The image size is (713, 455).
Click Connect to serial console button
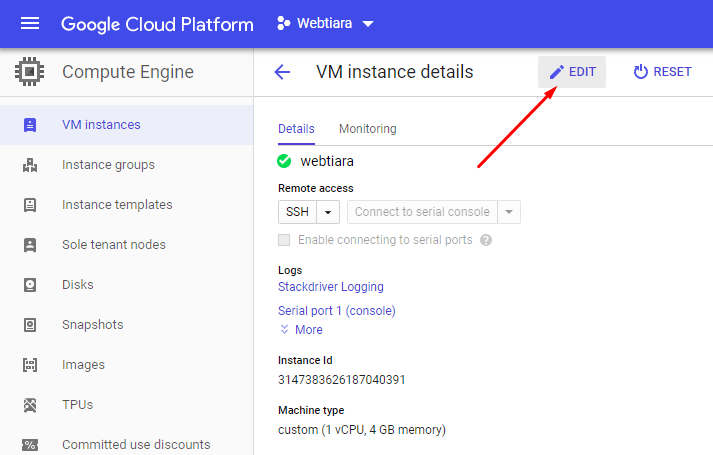pos(422,212)
